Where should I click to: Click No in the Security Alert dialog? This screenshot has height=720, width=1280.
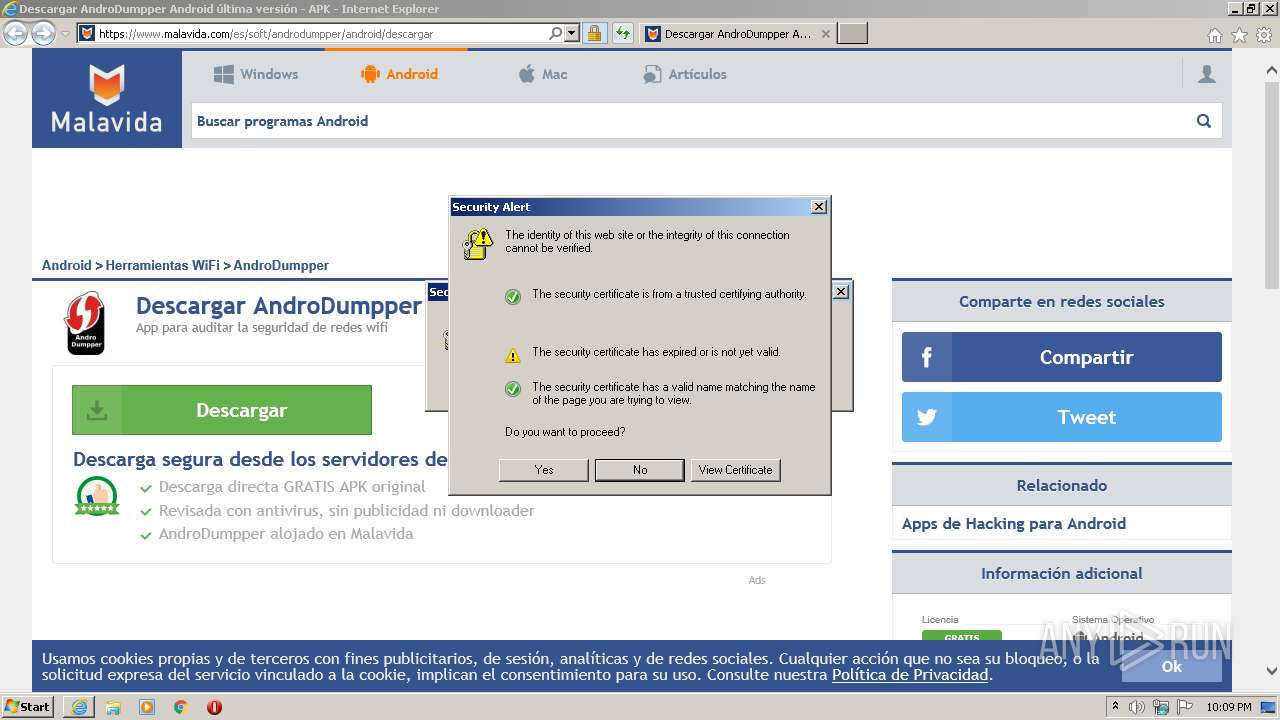(x=640, y=470)
